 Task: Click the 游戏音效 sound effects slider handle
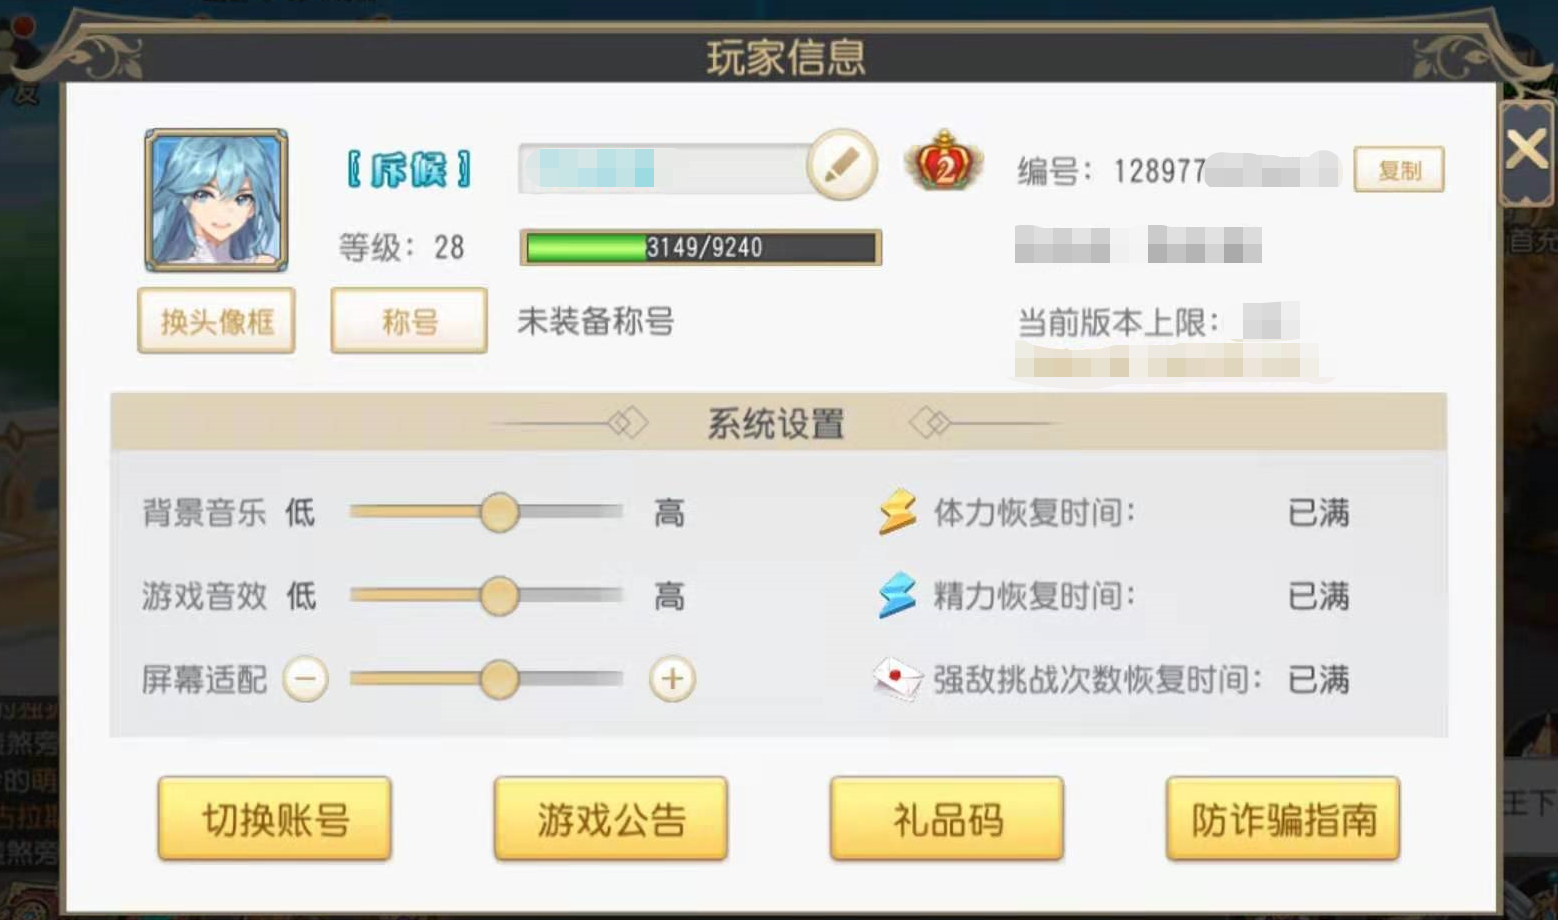pyautogui.click(x=499, y=596)
